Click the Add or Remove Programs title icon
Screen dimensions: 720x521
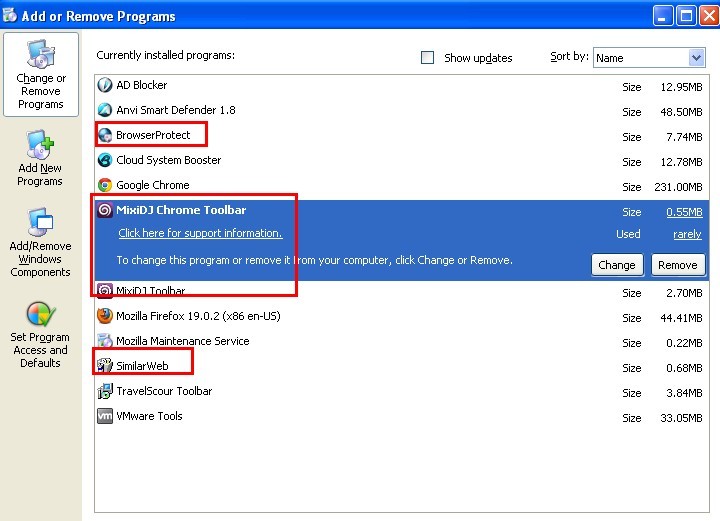pyautogui.click(x=10, y=16)
